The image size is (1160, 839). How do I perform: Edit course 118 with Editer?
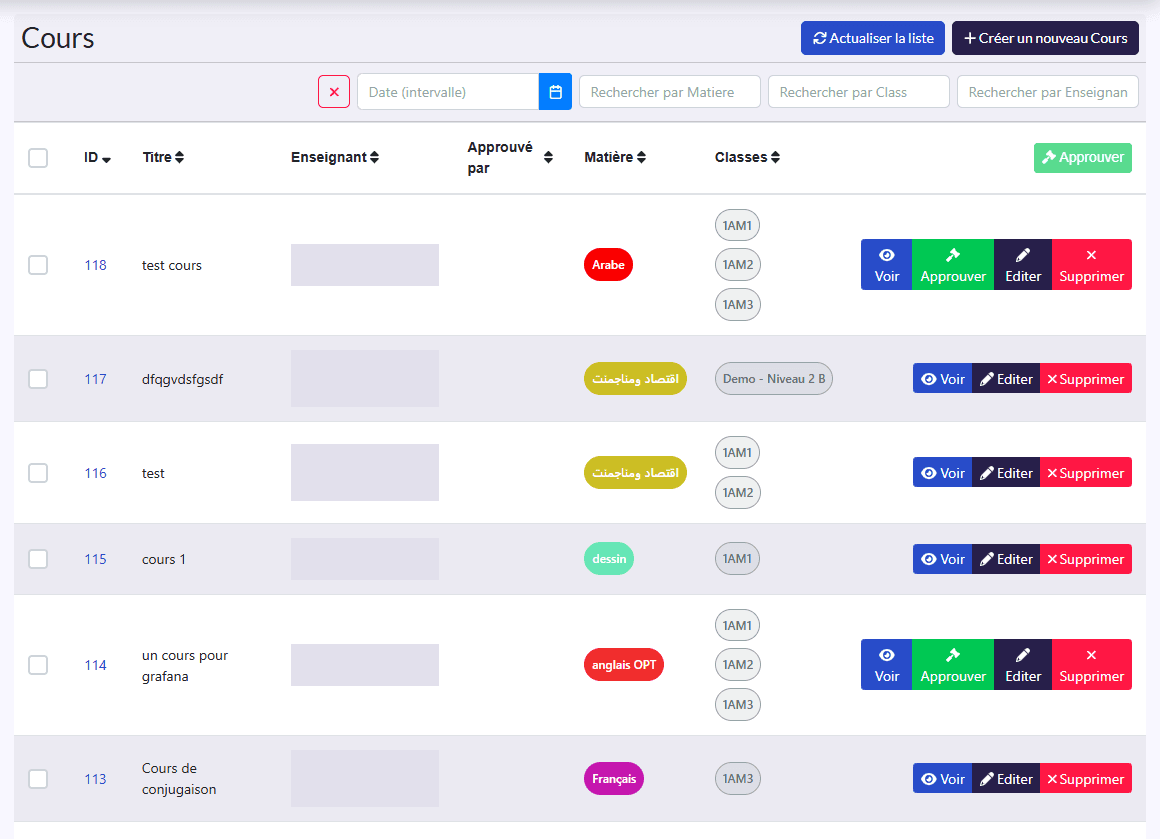1023,265
